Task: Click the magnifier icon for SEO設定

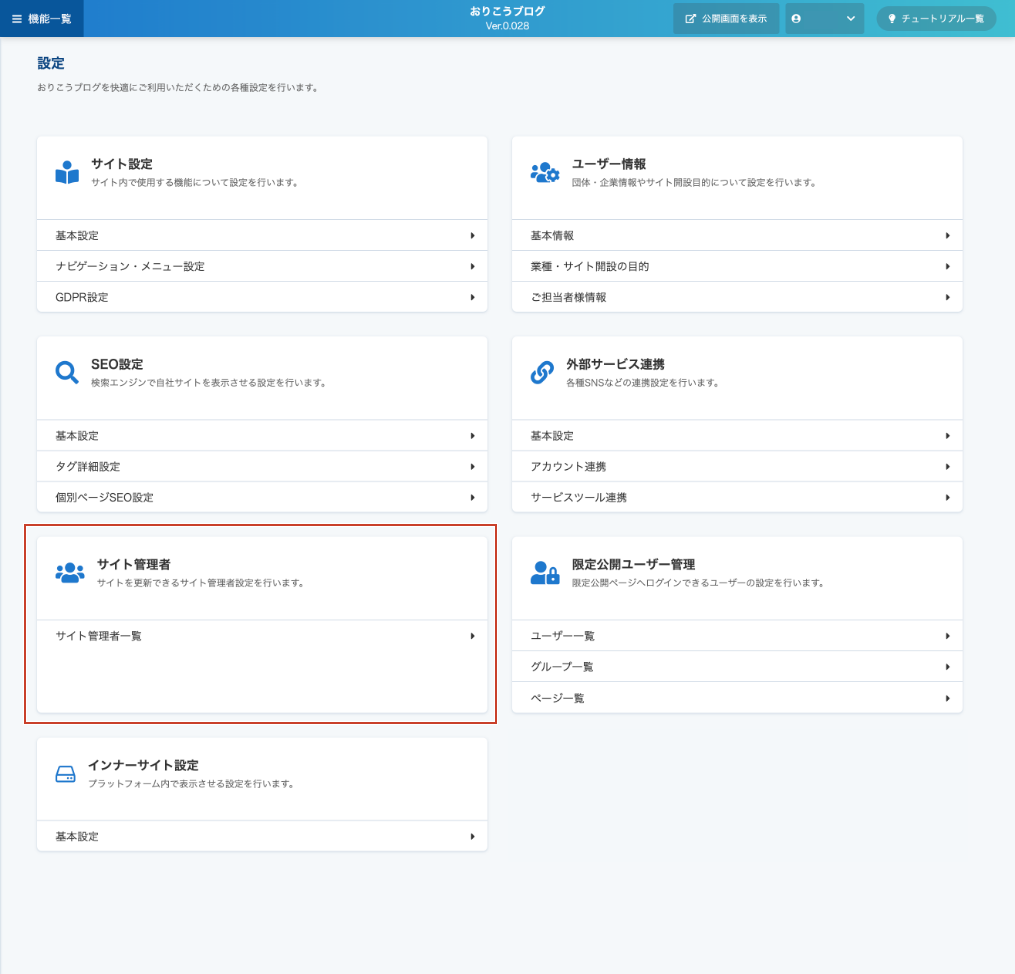Action: click(x=67, y=373)
